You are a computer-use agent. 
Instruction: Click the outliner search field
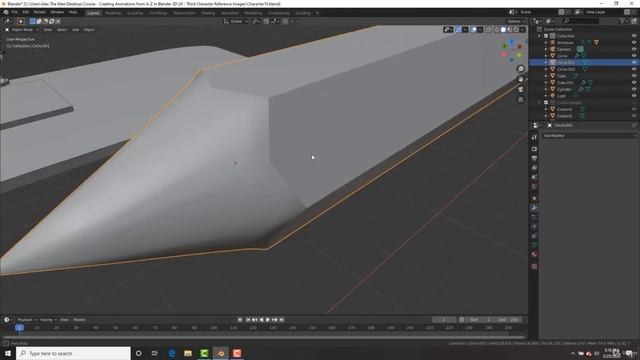(580, 20)
